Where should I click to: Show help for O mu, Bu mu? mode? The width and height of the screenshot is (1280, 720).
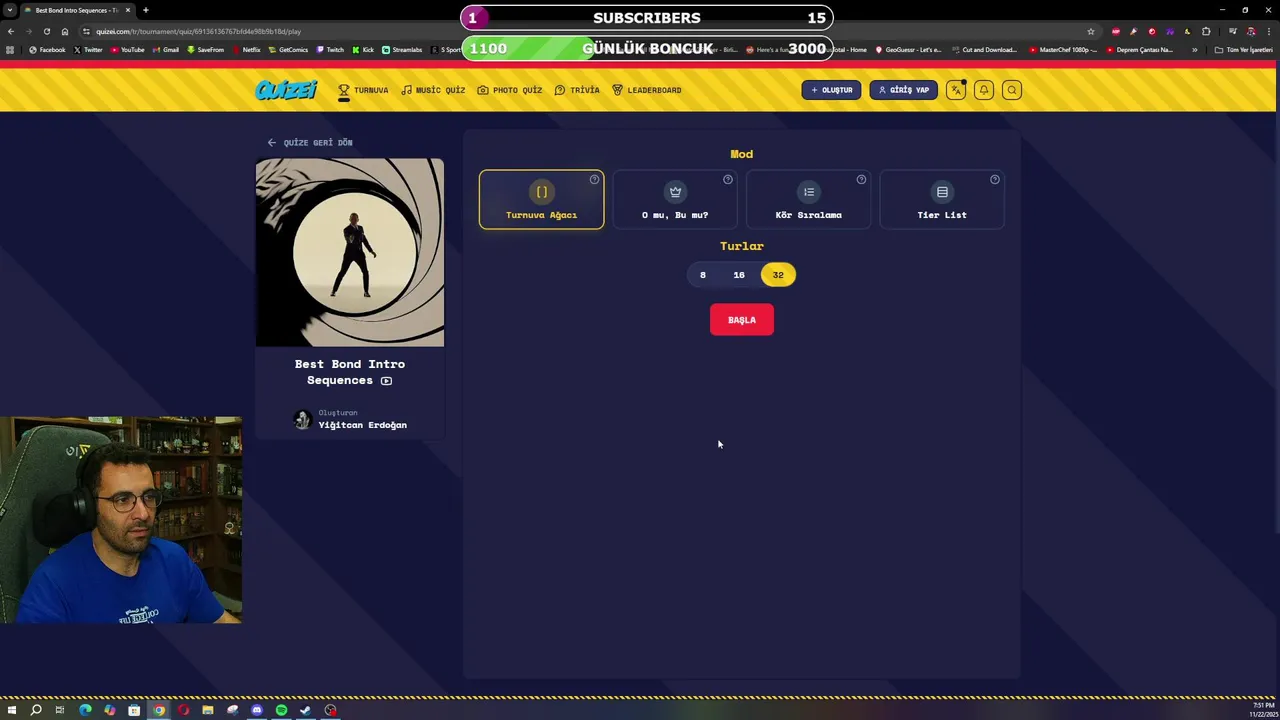click(x=728, y=180)
